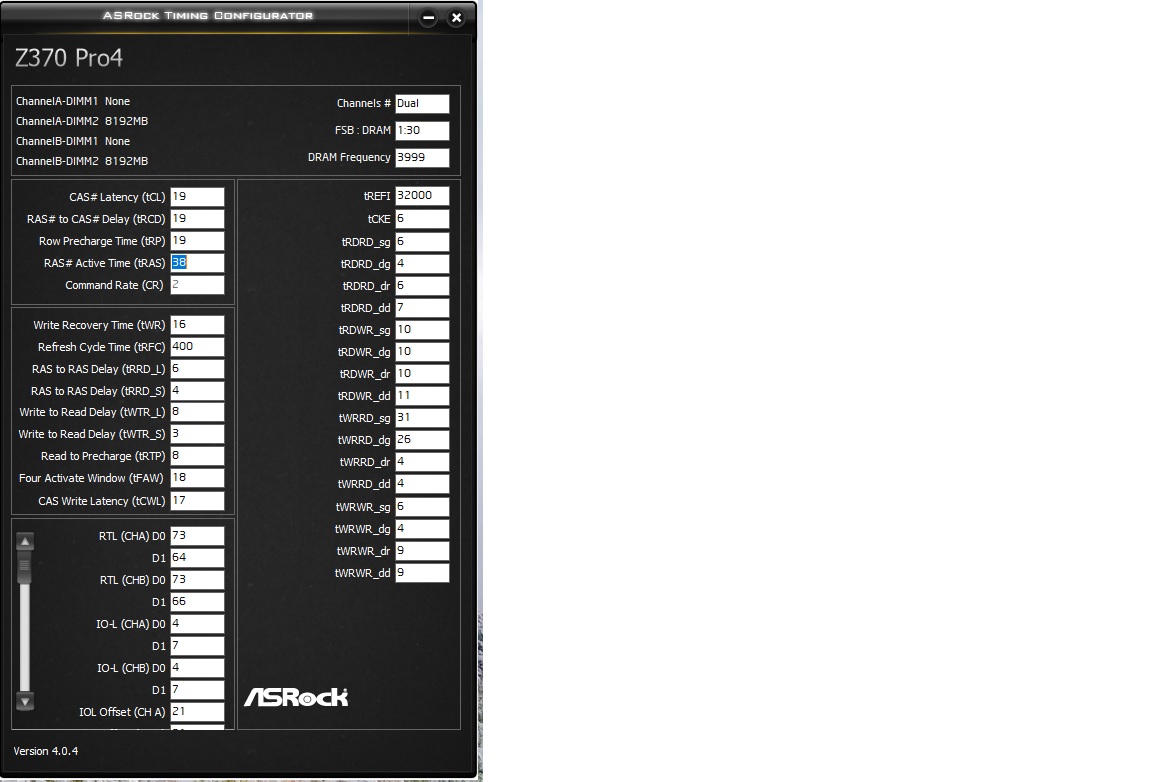Edit the tRRD_L value field
The width and height of the screenshot is (1152, 782).
tap(197, 369)
